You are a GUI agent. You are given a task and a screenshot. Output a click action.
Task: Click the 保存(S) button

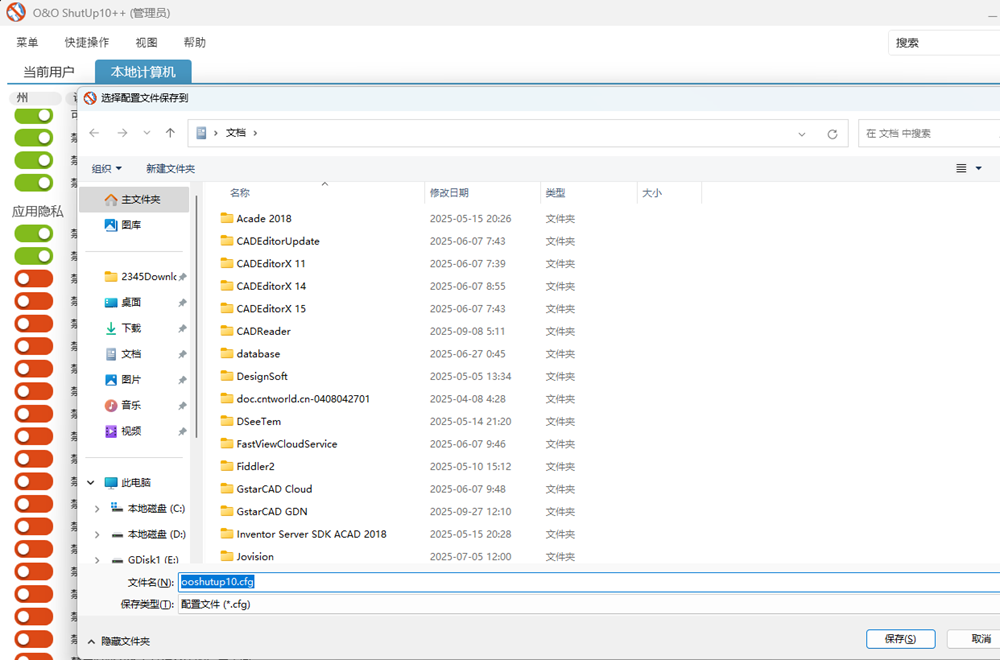pos(900,639)
